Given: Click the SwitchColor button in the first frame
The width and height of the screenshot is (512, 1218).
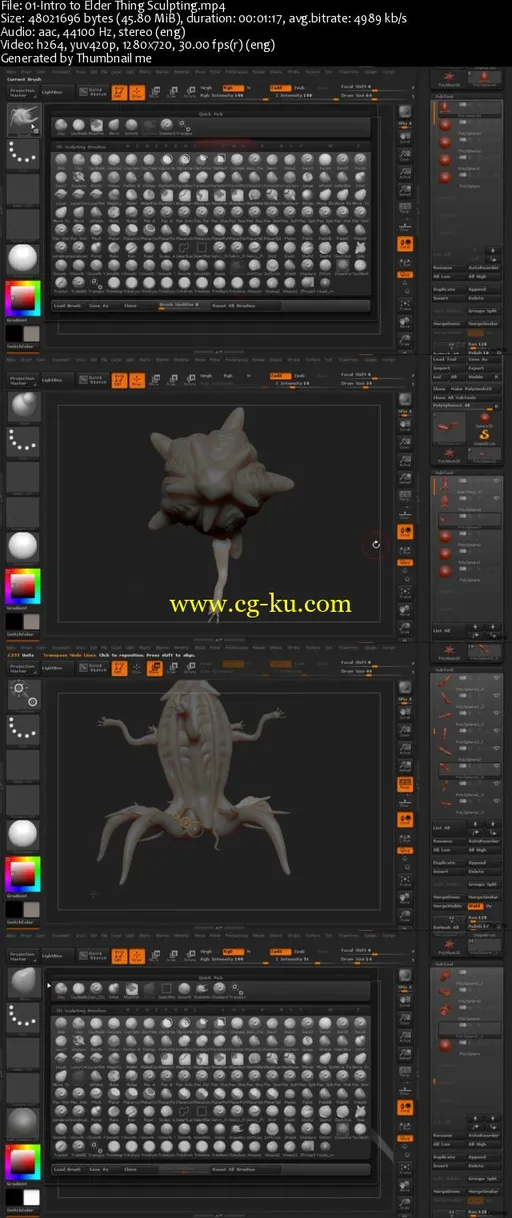Looking at the screenshot, I should tap(20, 346).
